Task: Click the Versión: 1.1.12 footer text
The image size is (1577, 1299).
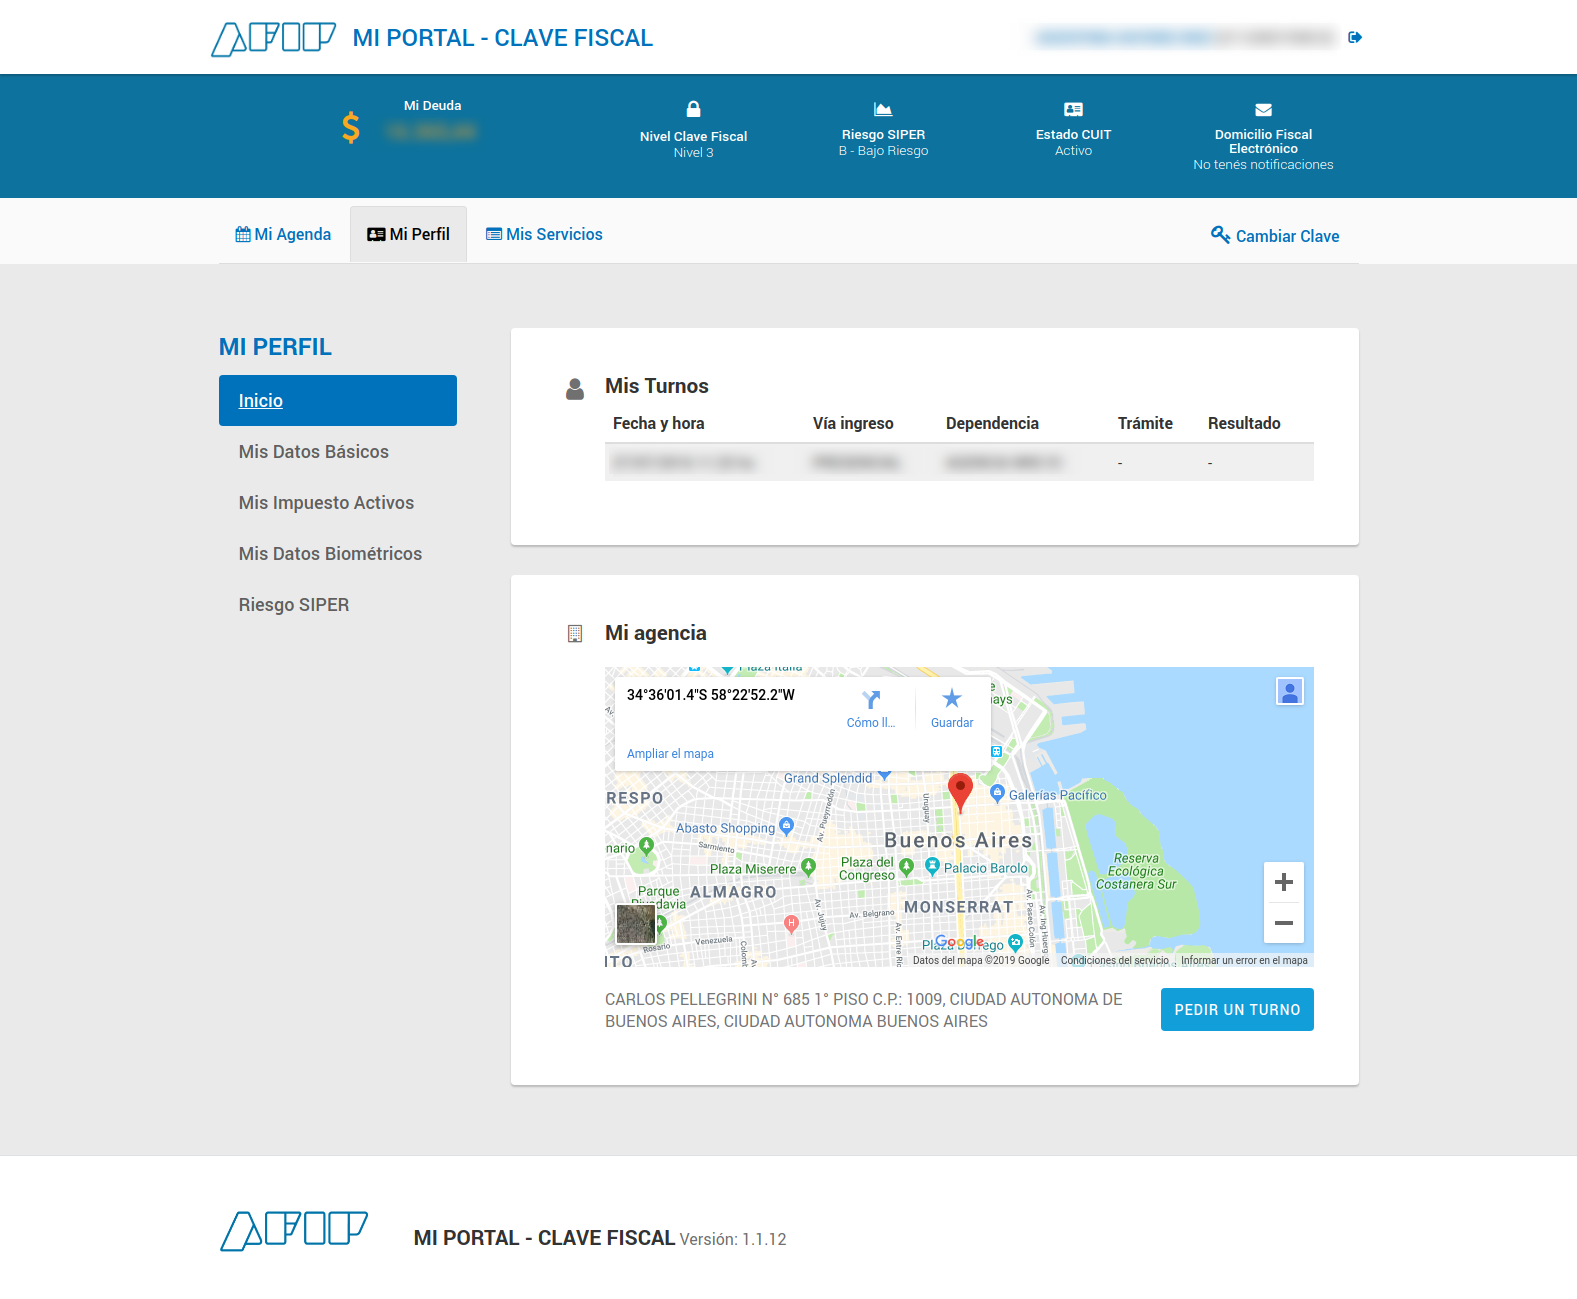Action: pyautogui.click(x=733, y=1239)
